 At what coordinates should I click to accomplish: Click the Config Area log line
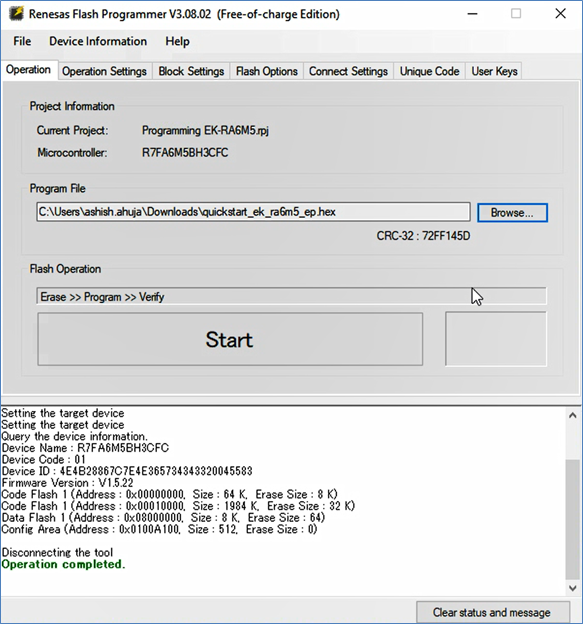[159, 529]
